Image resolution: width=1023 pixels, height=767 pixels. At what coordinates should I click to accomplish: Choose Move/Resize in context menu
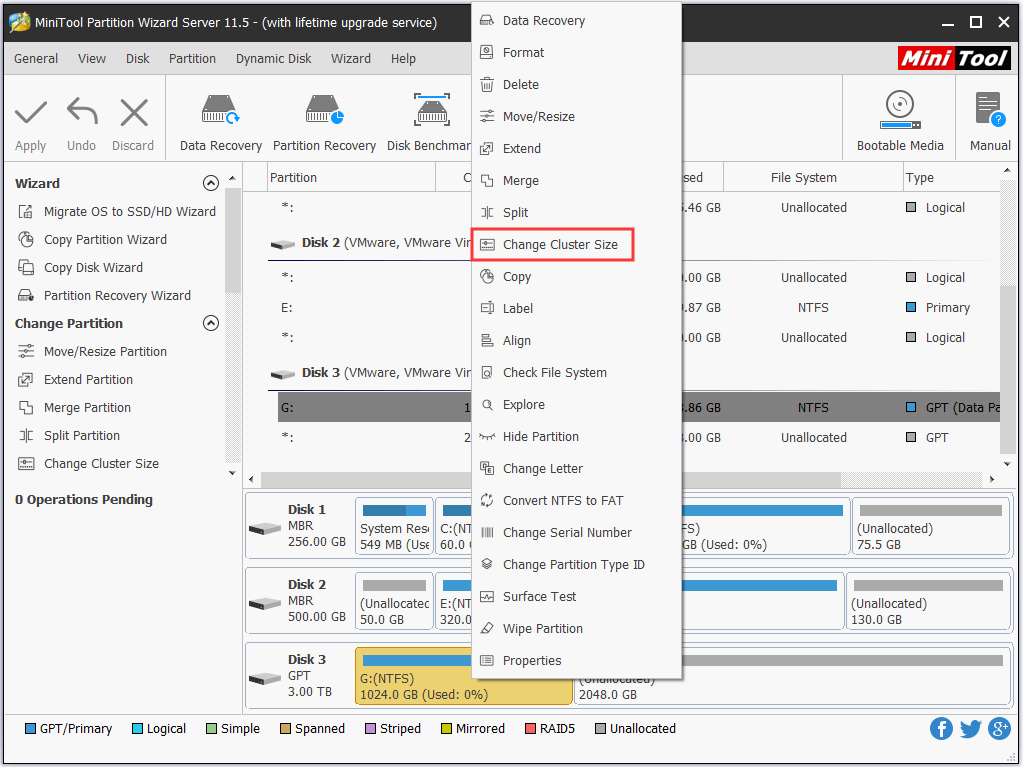click(x=577, y=117)
